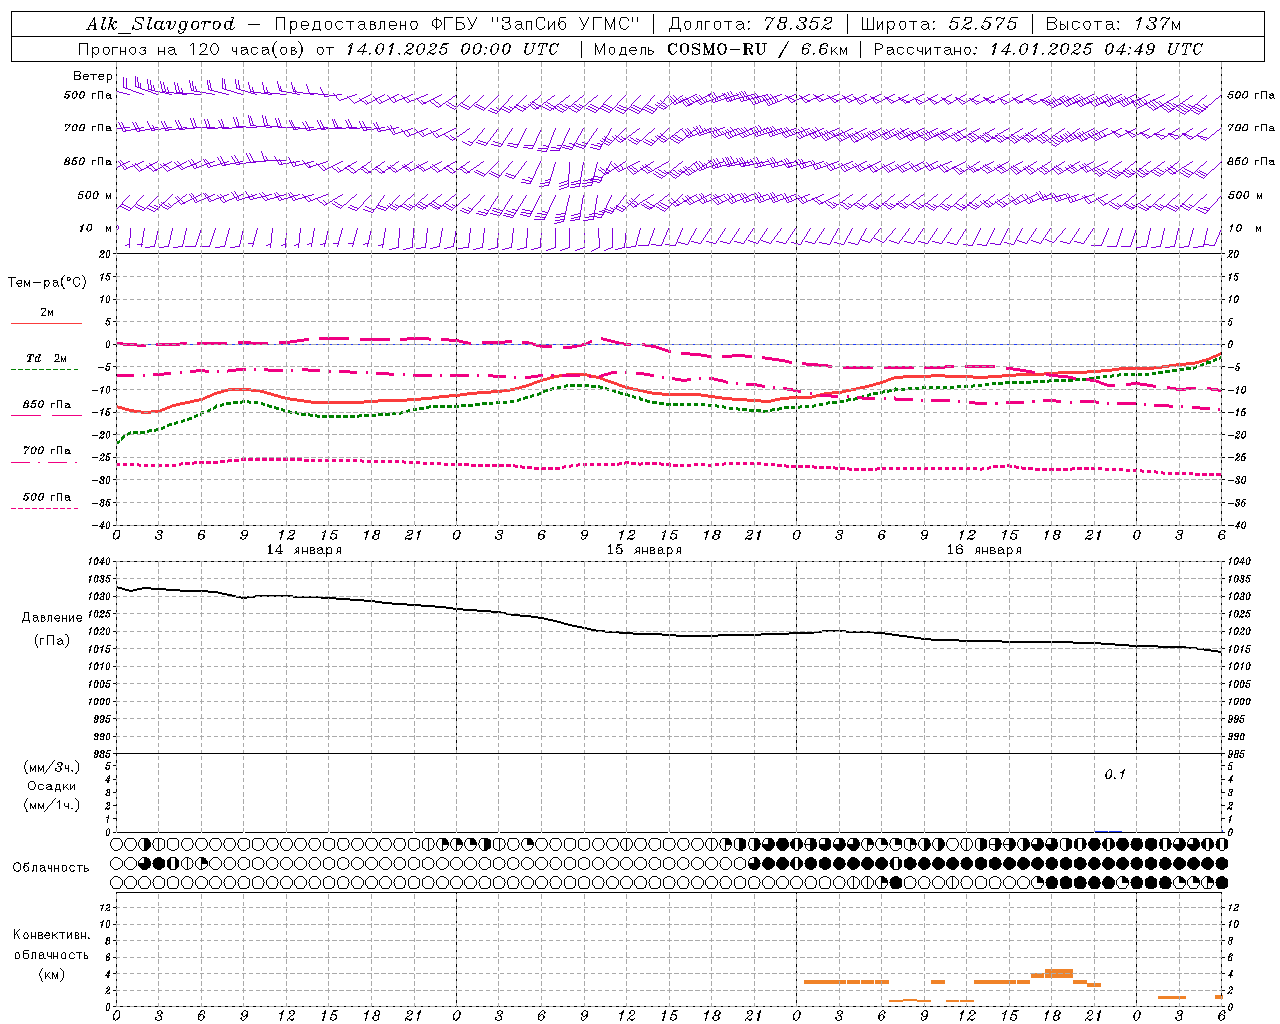
Task: Click the (км) unit under convective cloudiness
Action: coord(52,973)
